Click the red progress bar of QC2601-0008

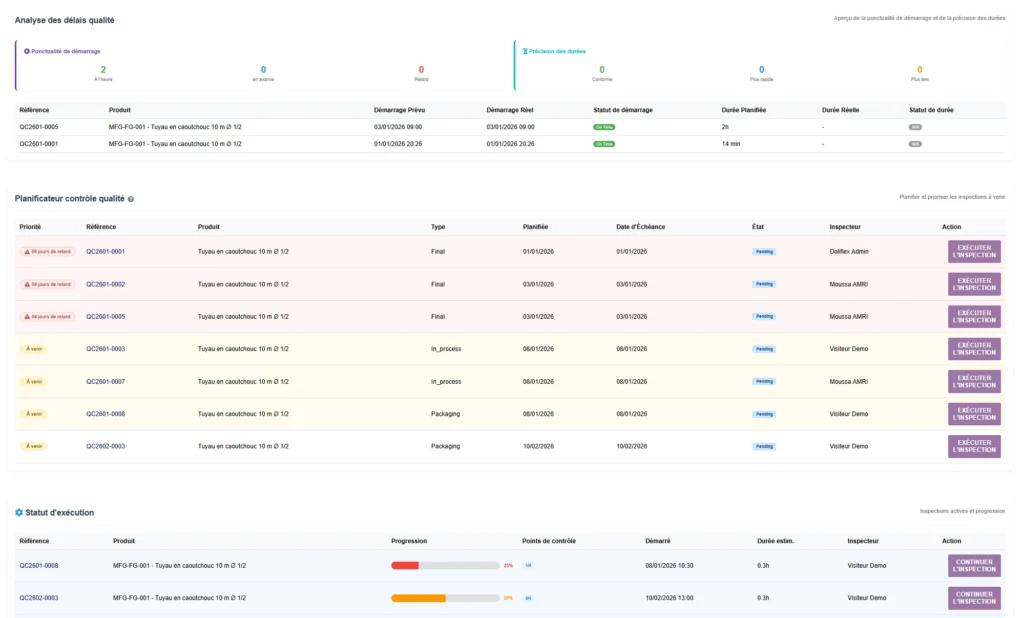pyautogui.click(x=406, y=564)
